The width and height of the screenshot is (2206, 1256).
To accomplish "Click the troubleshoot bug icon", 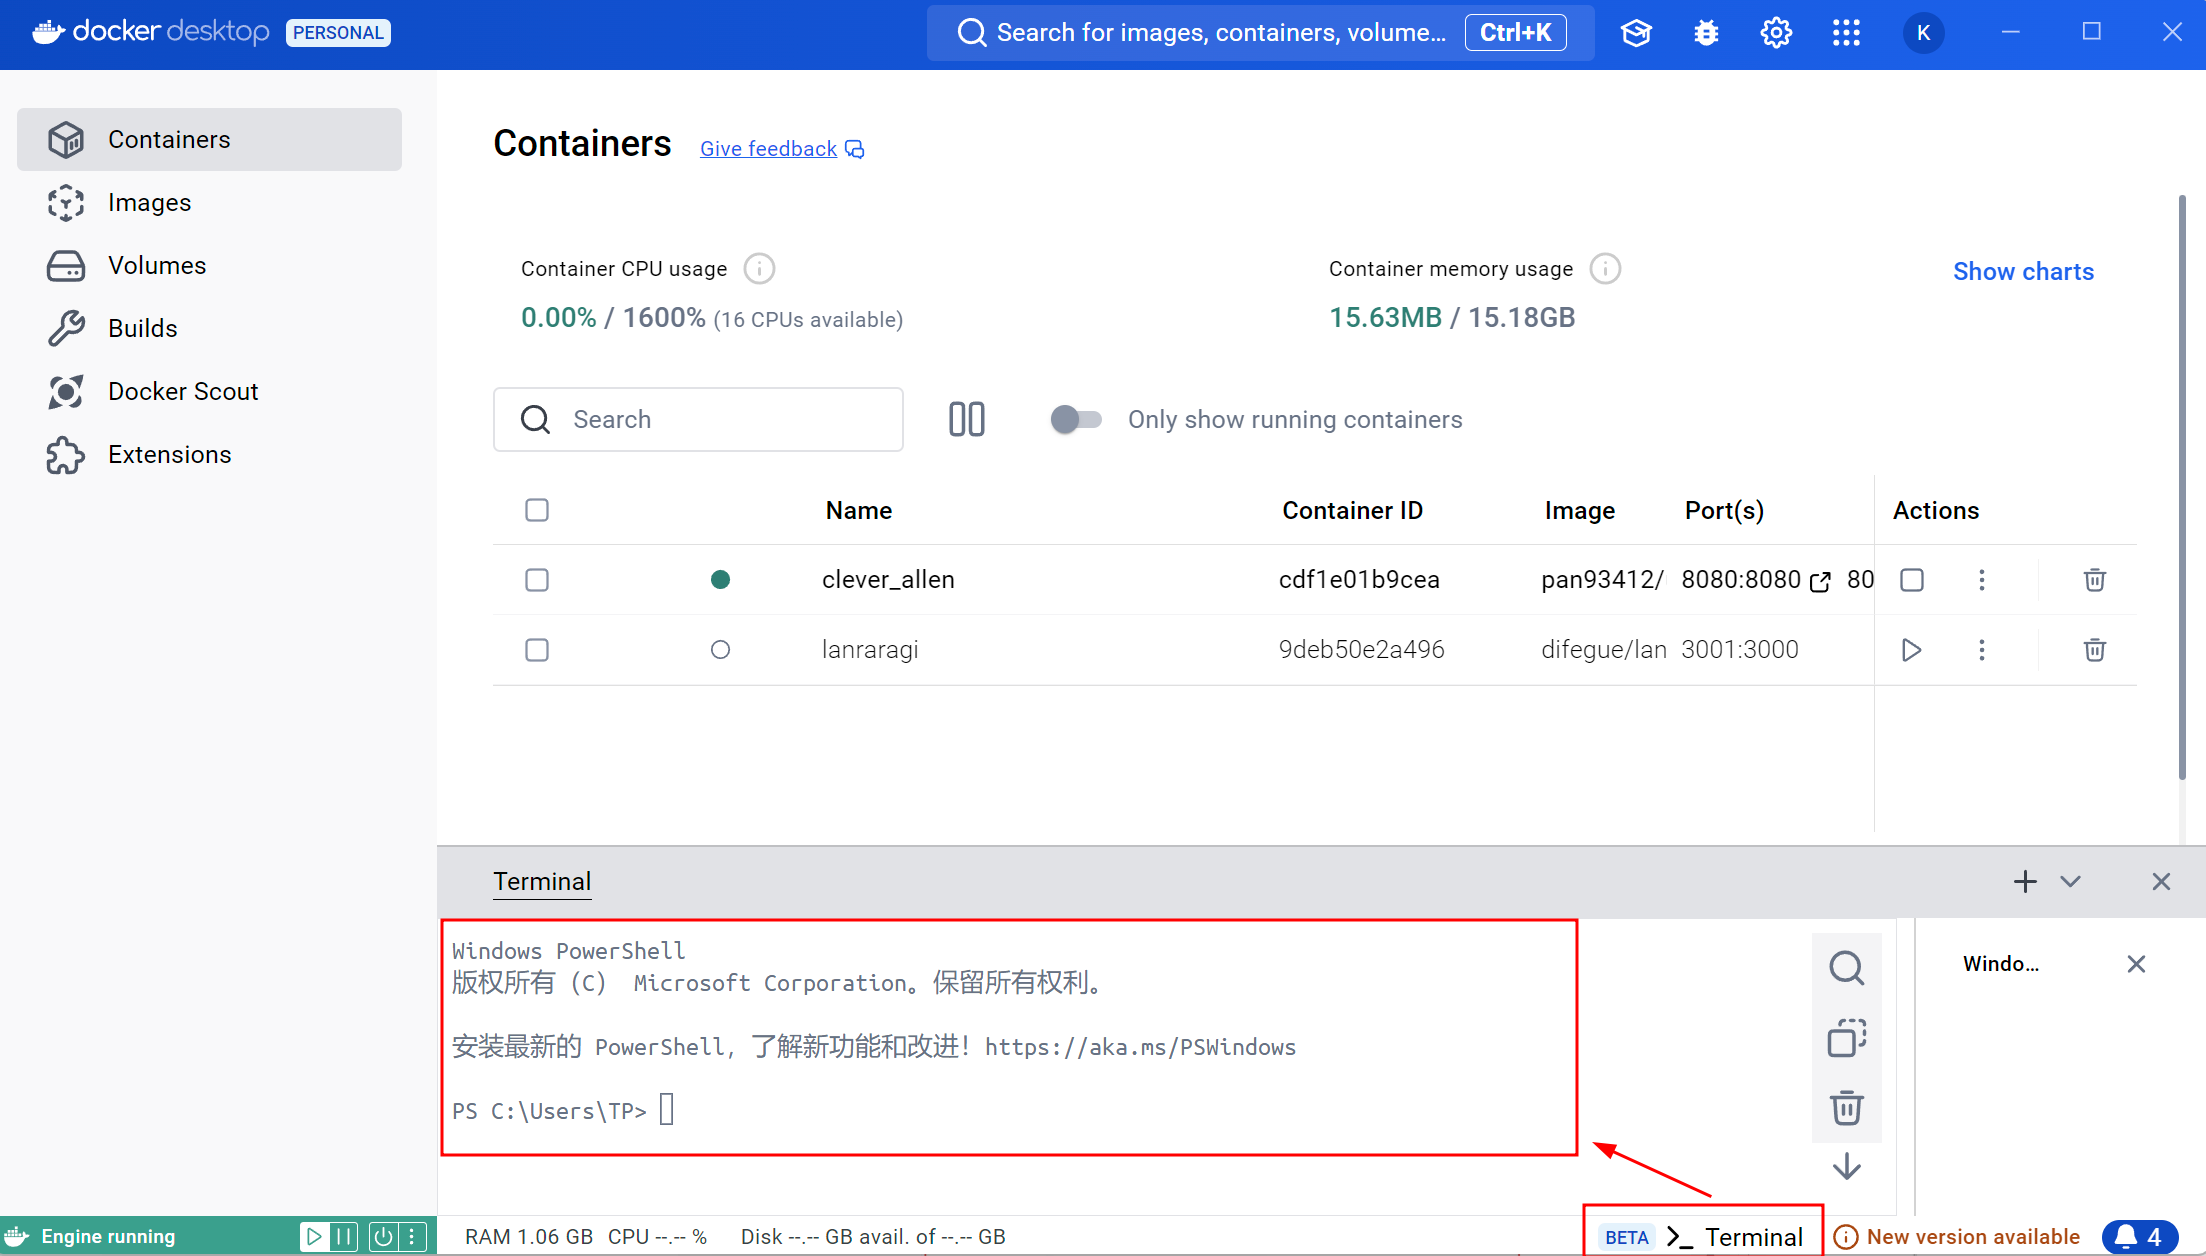I will click(1706, 33).
